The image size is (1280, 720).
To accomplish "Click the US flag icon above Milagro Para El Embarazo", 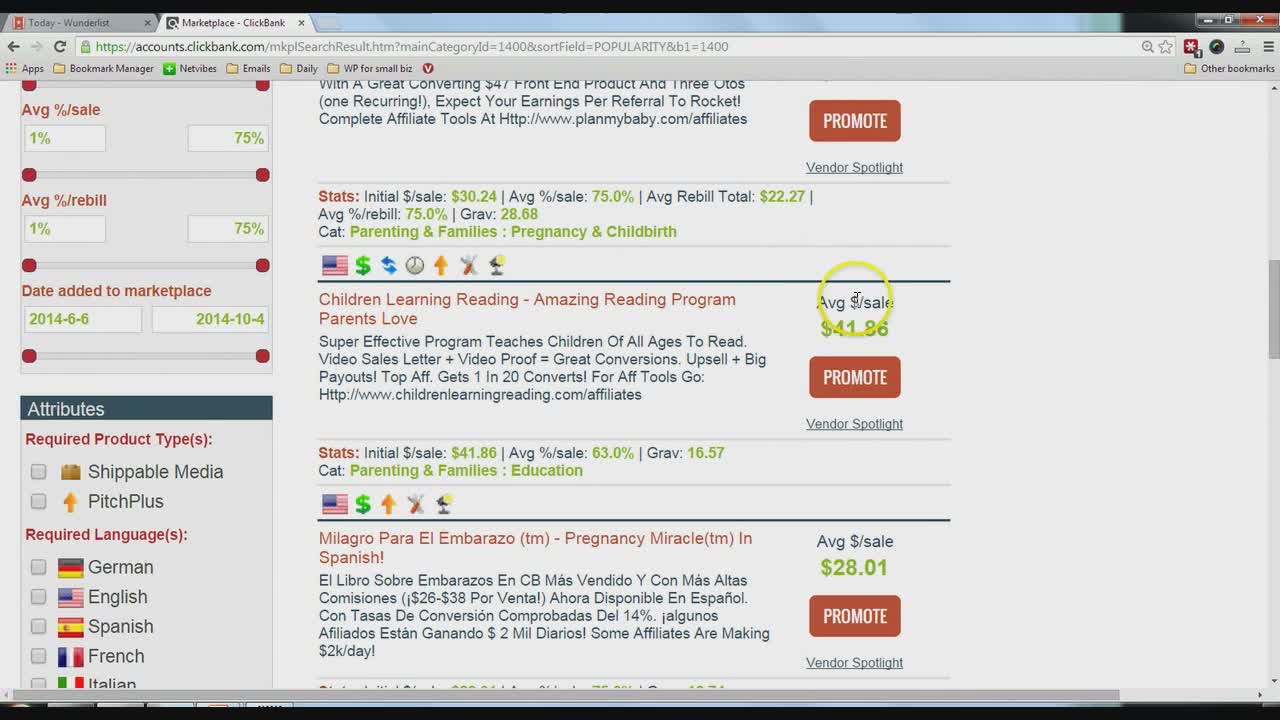I will point(335,504).
